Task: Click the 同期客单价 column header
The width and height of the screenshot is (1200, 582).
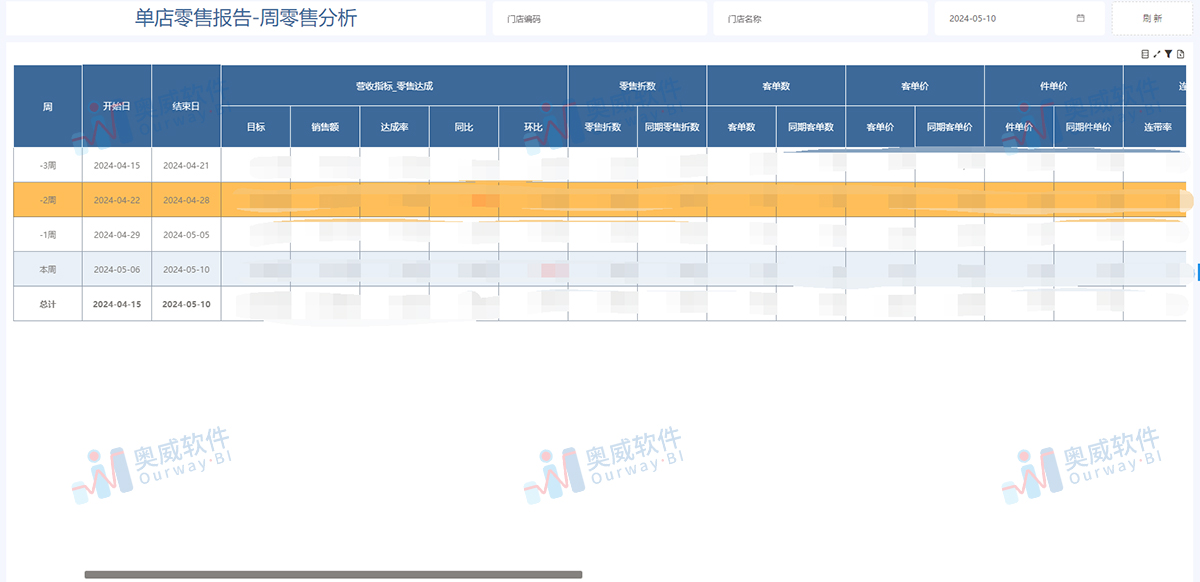Action: [950, 127]
